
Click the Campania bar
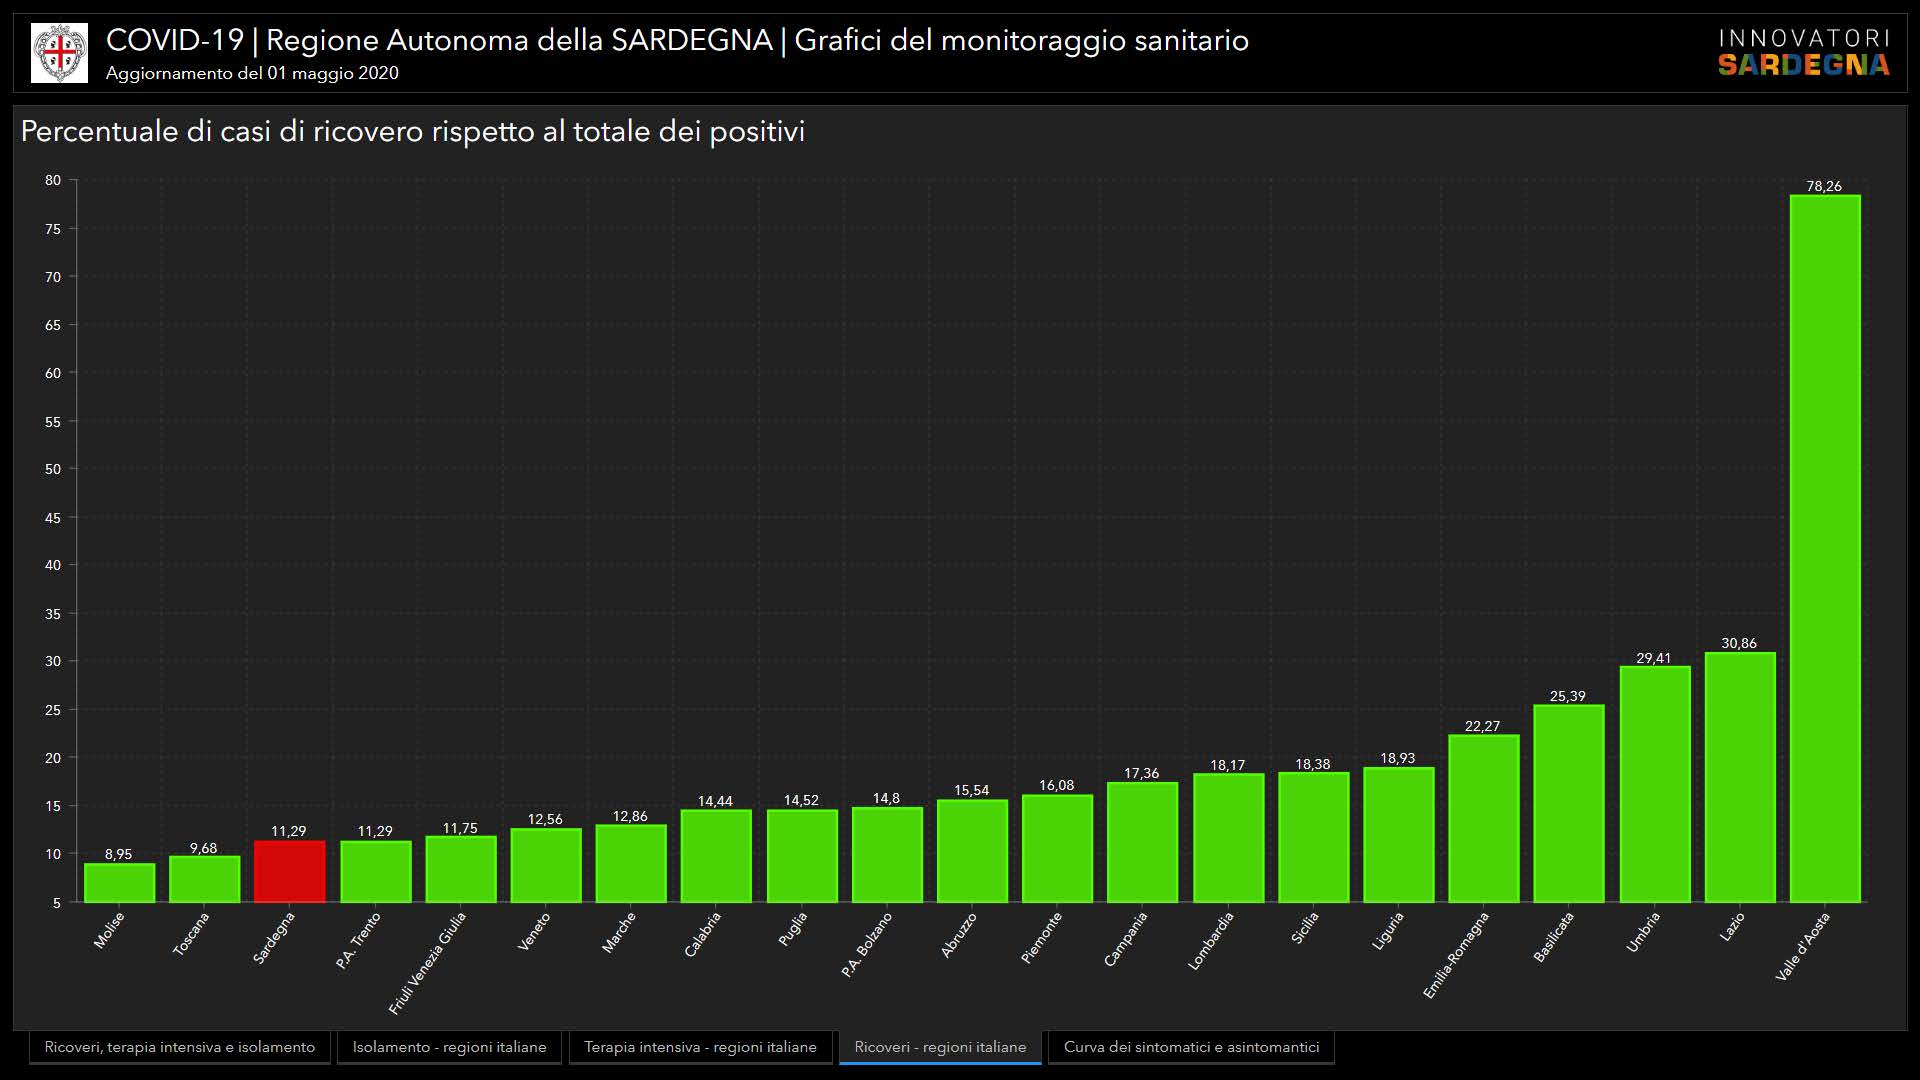click(1142, 842)
